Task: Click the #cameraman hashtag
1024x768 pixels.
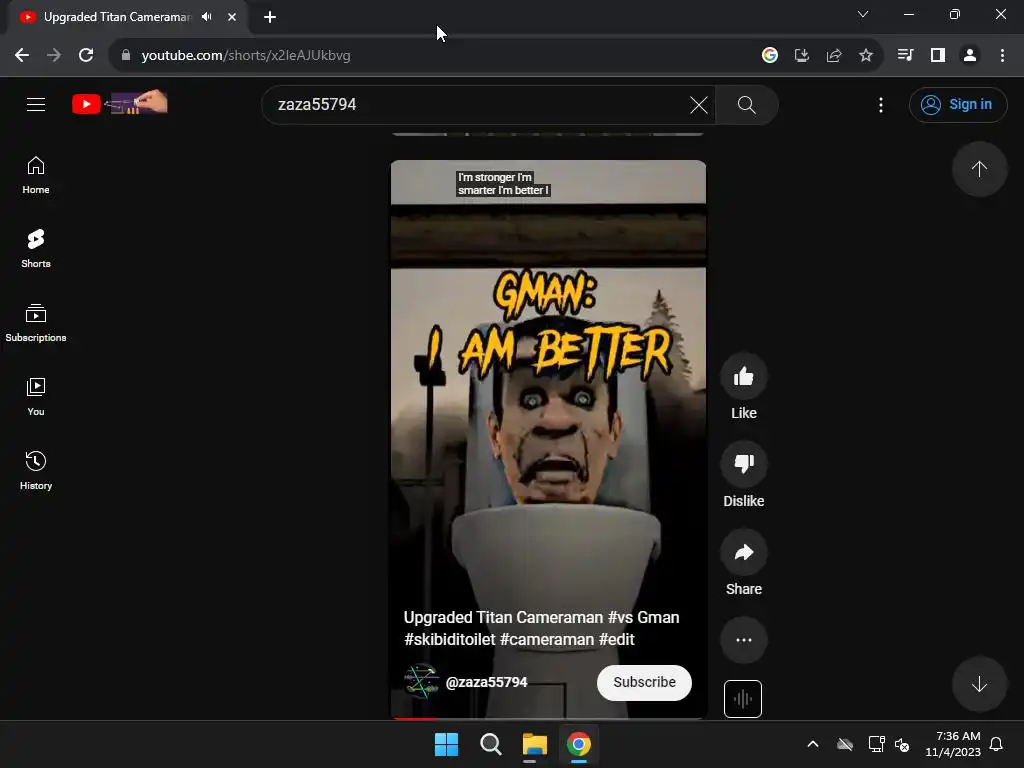Action: pos(547,639)
